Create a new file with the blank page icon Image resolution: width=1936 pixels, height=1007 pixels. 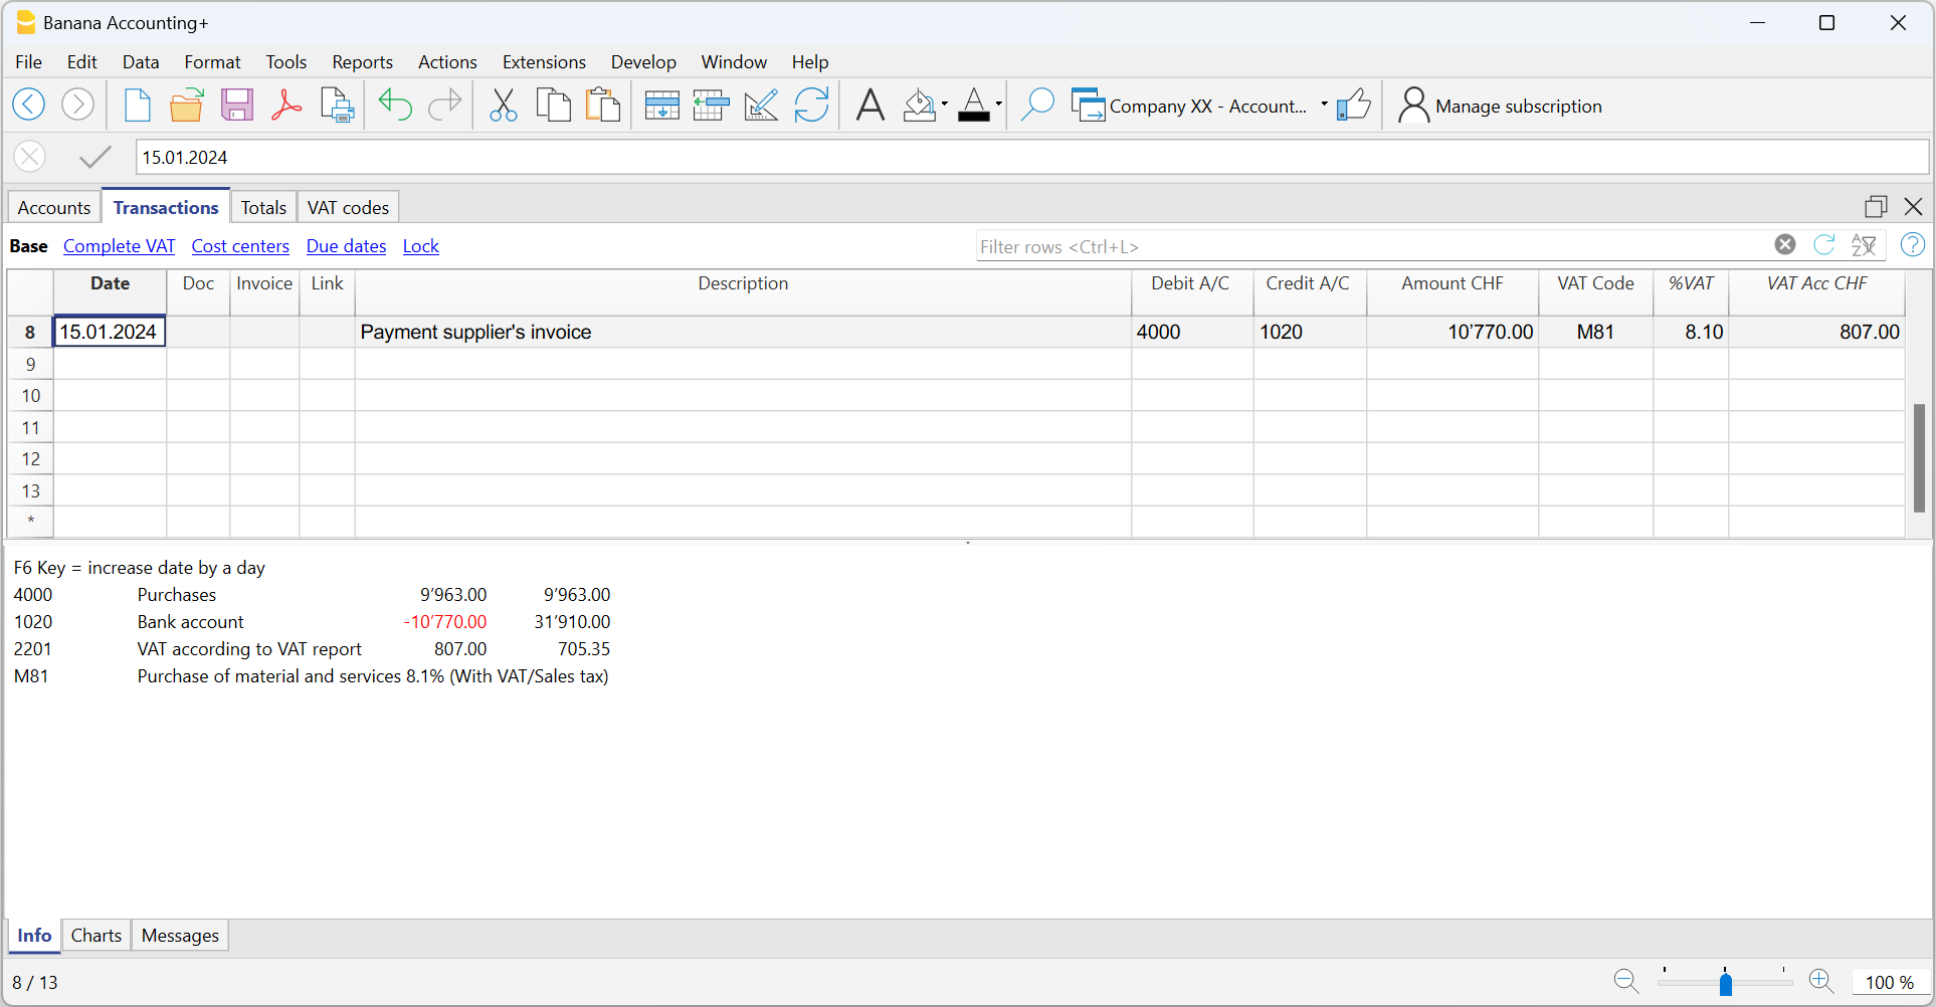point(137,104)
